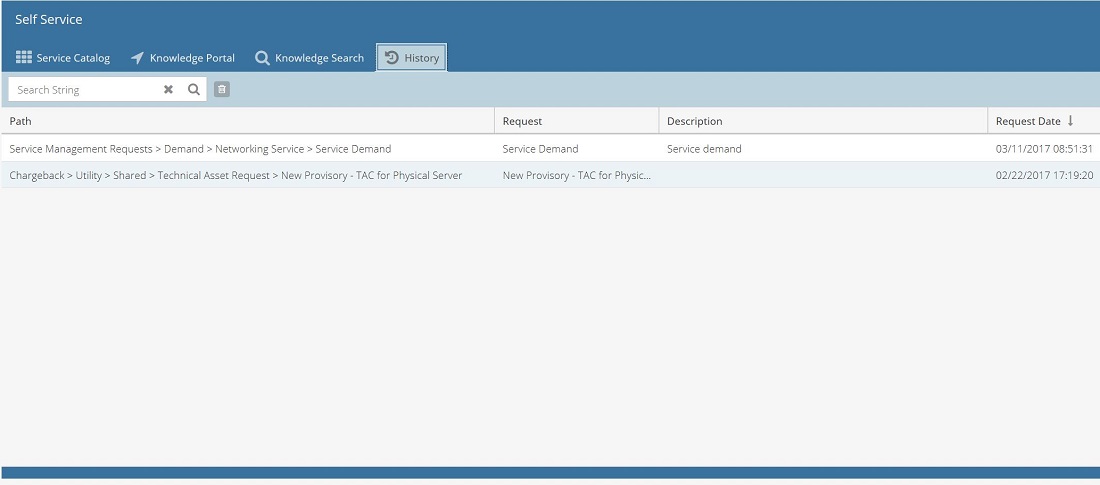Select the Networking Service > Service Demand path row

pyautogui.click(x=200, y=149)
